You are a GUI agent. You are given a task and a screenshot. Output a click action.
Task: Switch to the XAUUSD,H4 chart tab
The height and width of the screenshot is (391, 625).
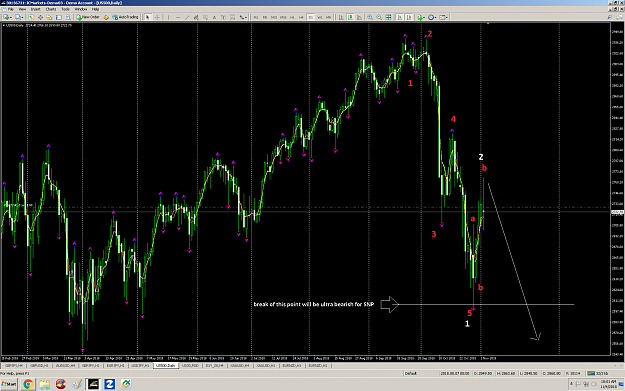(x=240, y=365)
